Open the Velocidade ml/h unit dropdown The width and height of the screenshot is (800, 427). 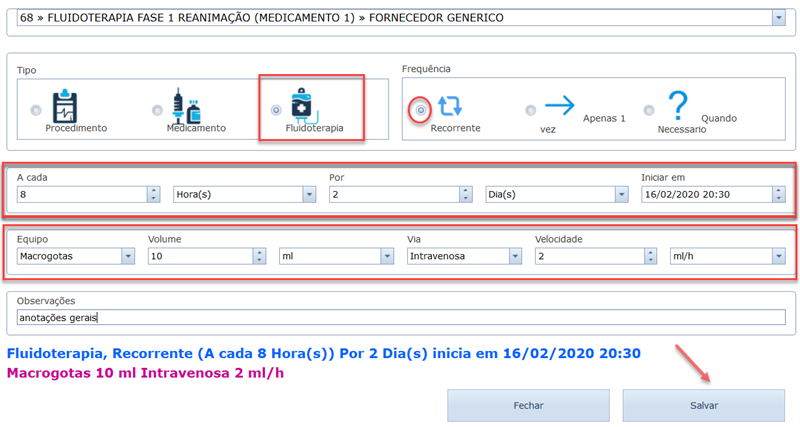[x=779, y=256]
